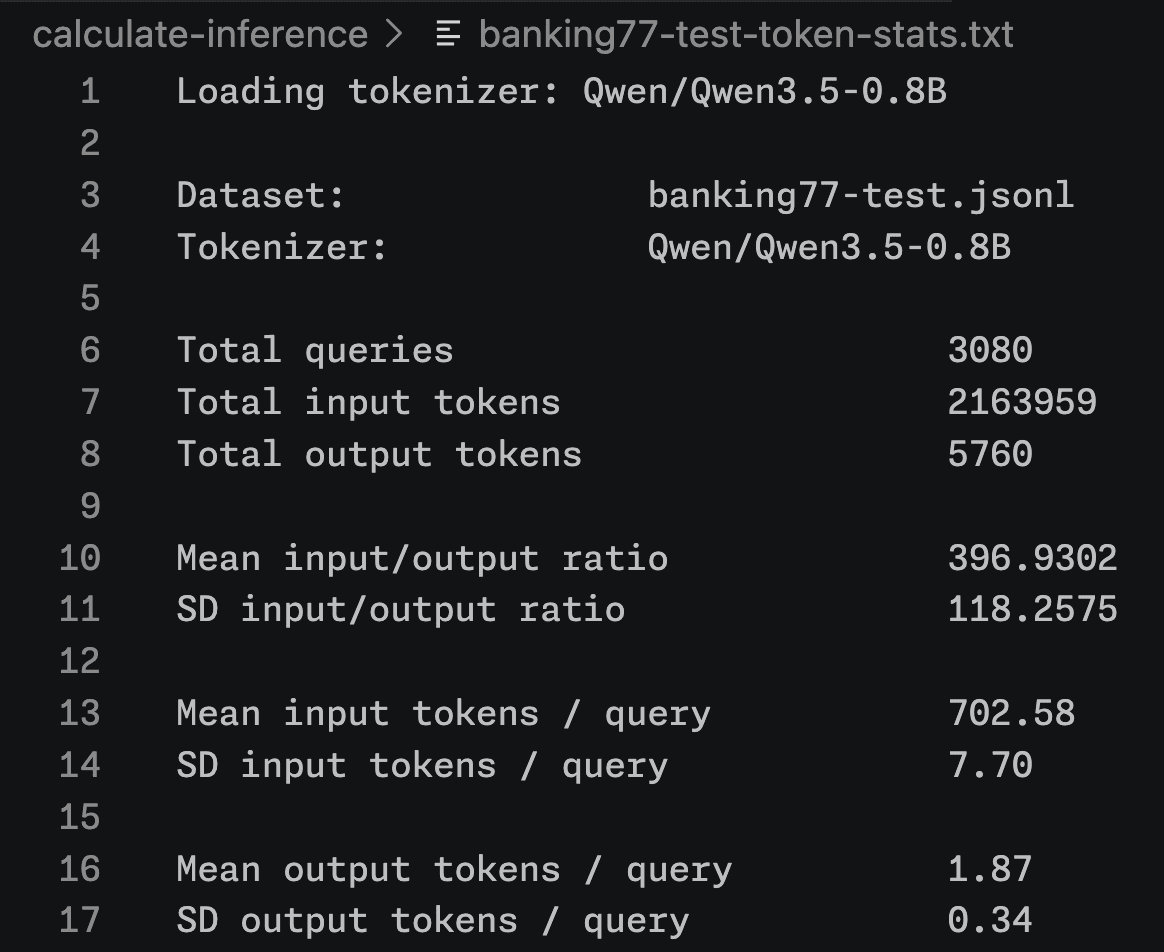Viewport: 1164px width, 952px height.
Task: Click the calculate-inference breadcrumb folder
Action: [x=200, y=34]
